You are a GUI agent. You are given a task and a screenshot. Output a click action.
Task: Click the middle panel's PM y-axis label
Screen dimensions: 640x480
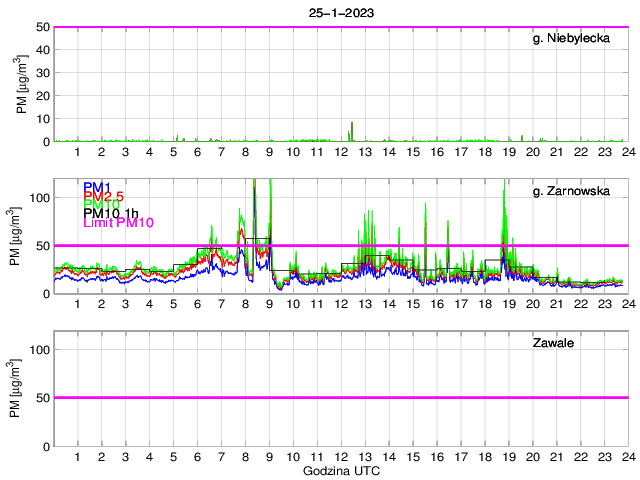click(x=22, y=236)
